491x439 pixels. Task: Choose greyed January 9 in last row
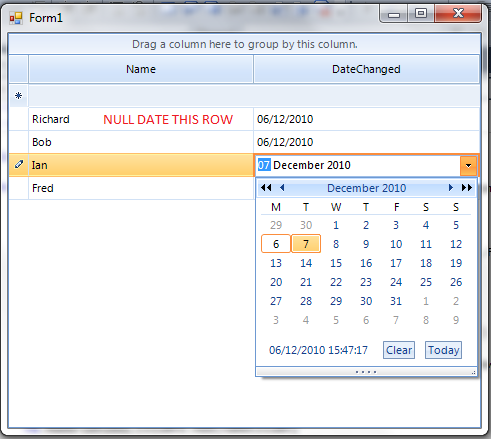click(456, 320)
